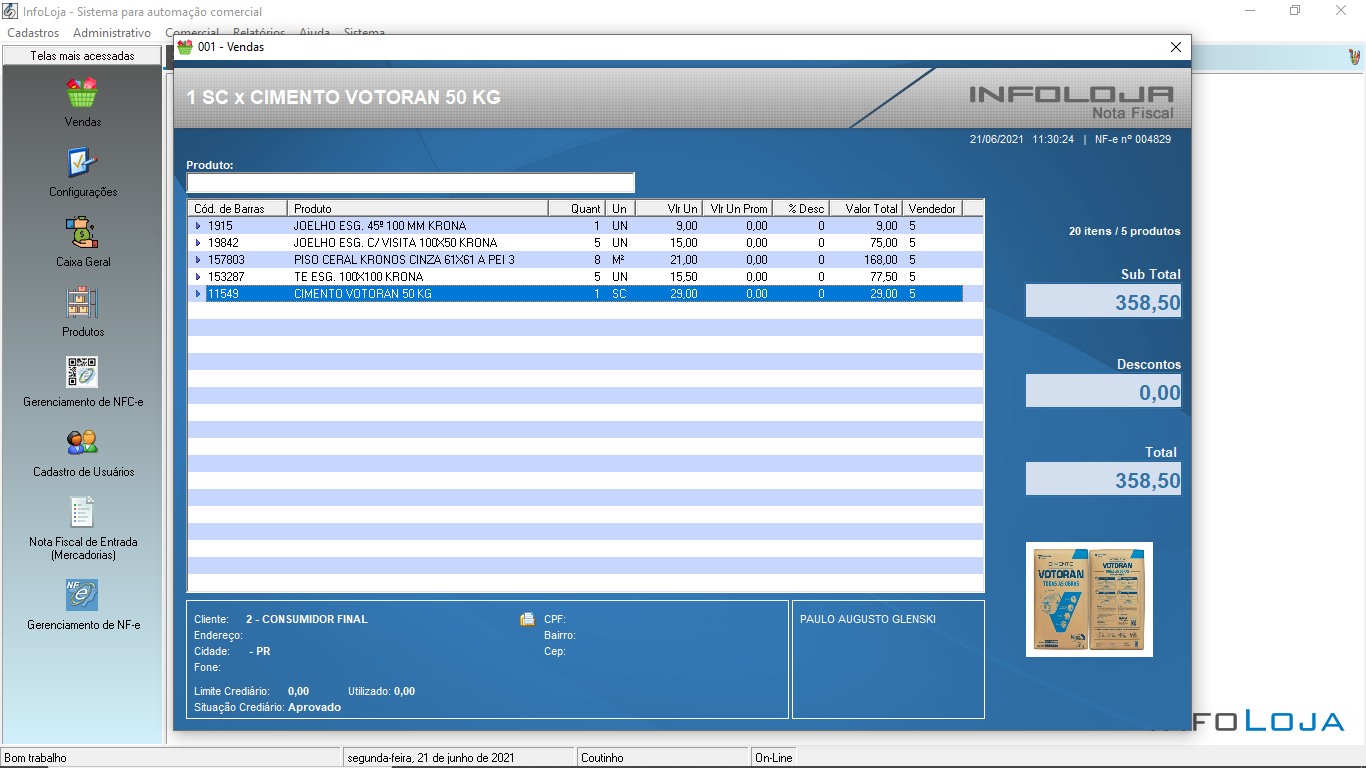Open the Administrativo menu

click(x=112, y=33)
